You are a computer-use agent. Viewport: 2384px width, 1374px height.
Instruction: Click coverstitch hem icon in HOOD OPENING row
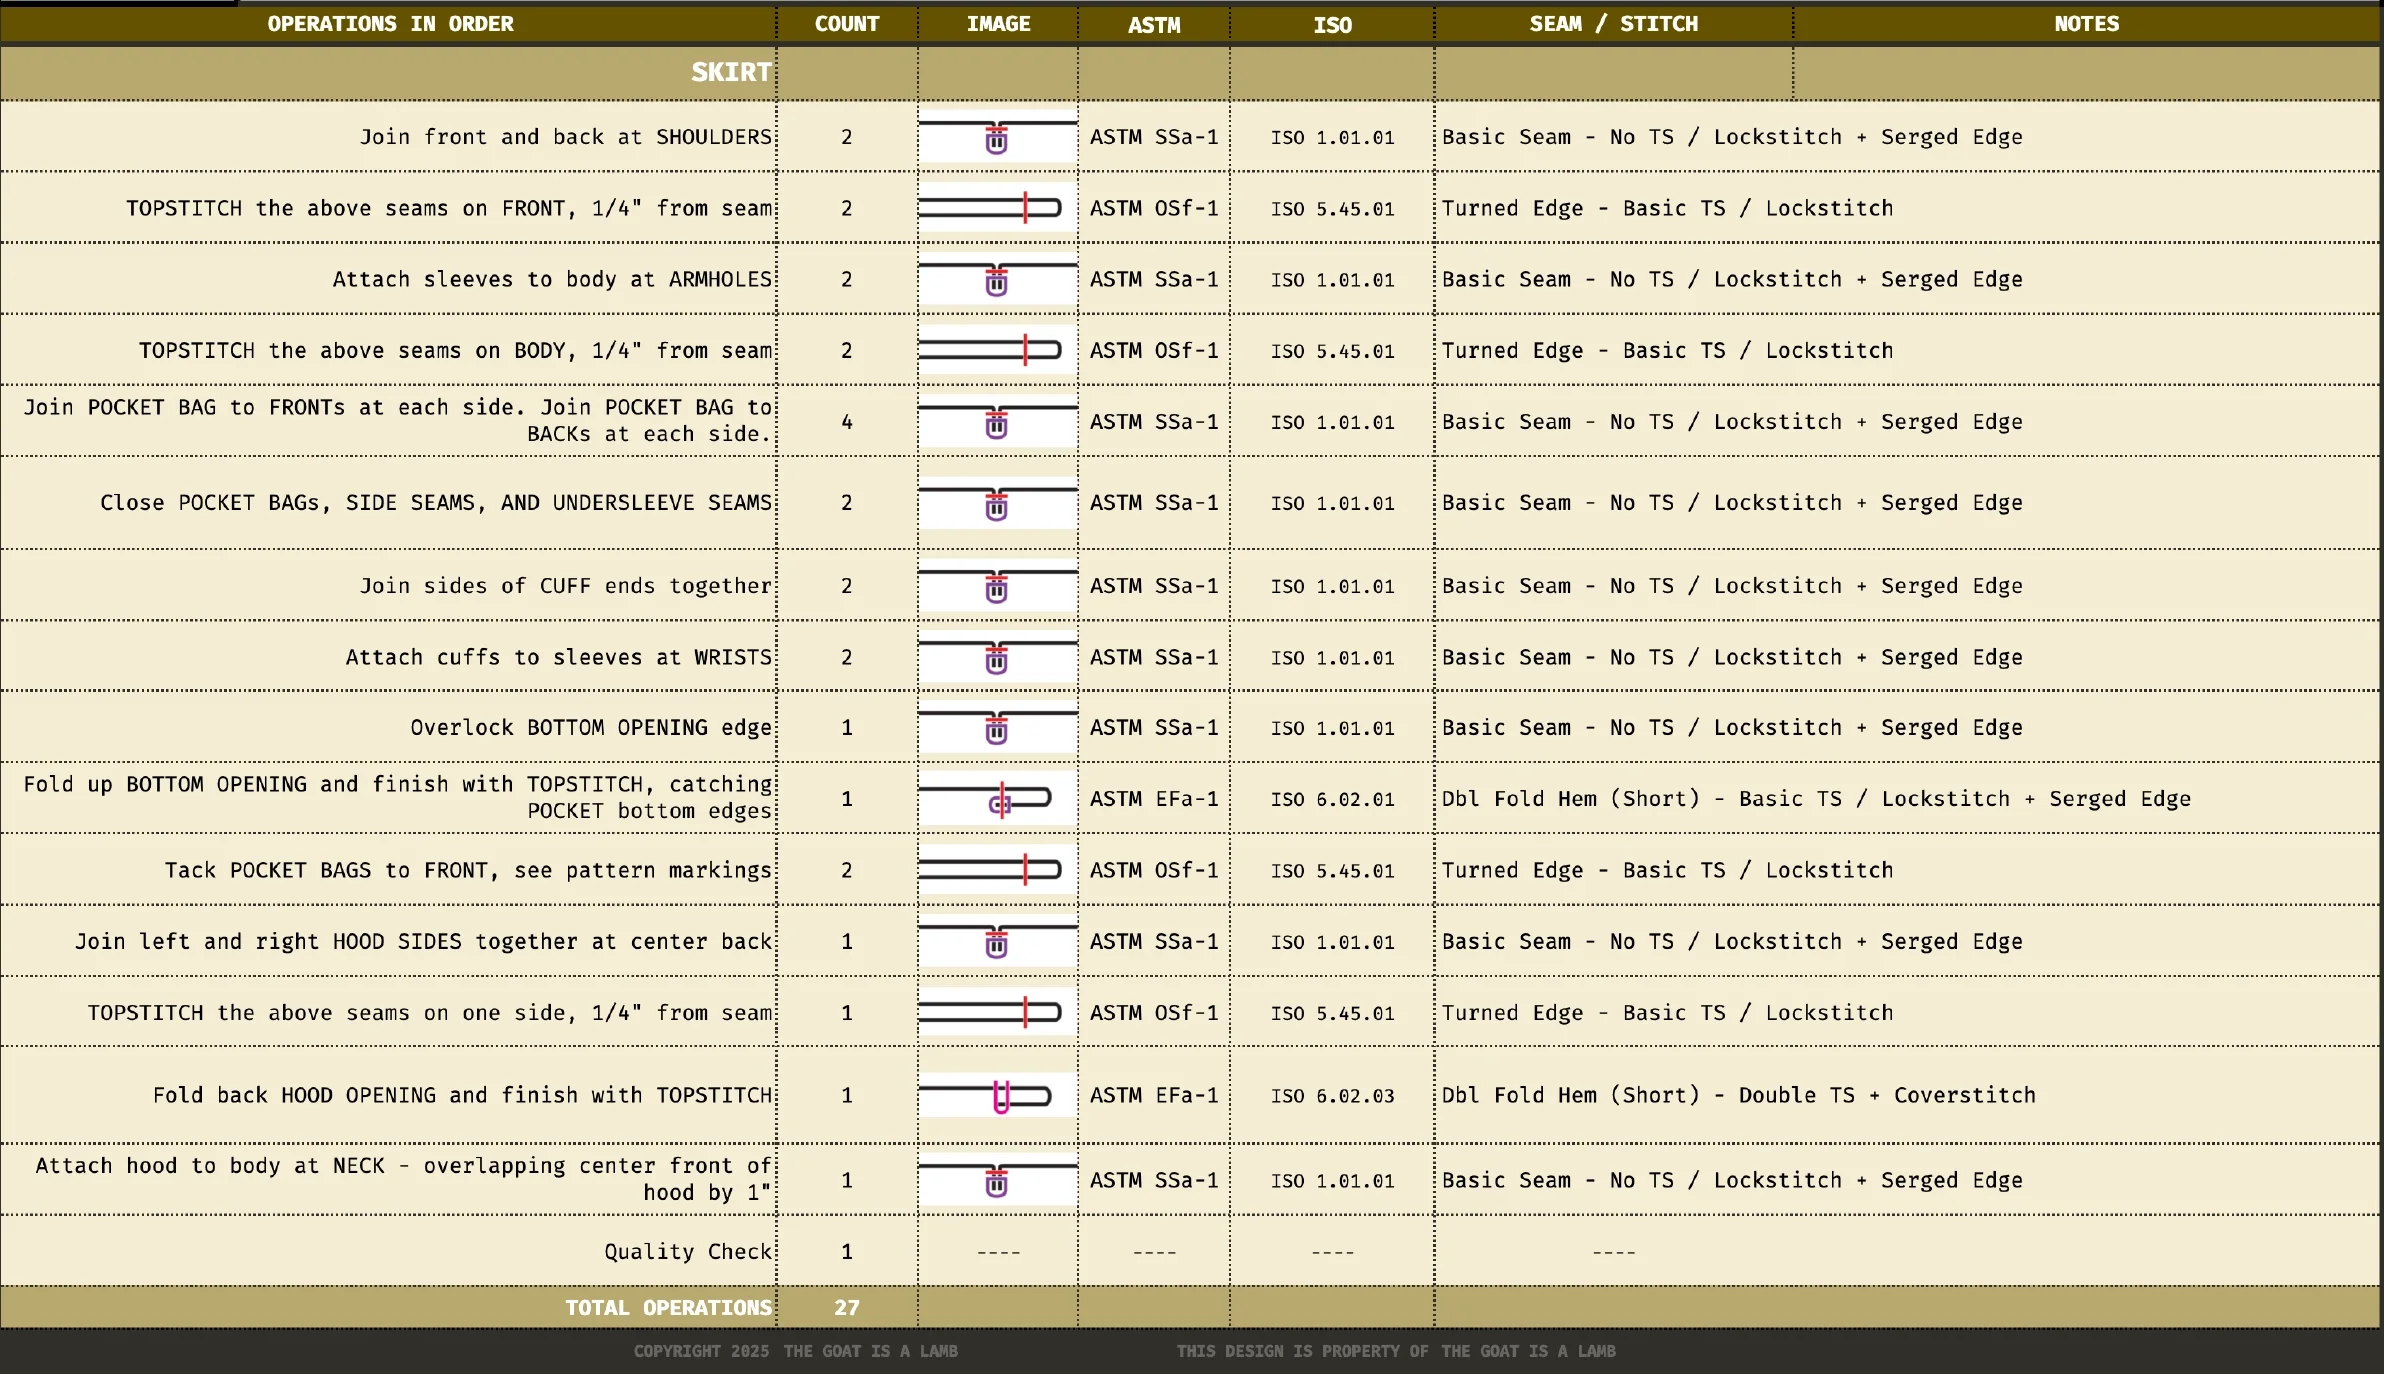point(997,1095)
